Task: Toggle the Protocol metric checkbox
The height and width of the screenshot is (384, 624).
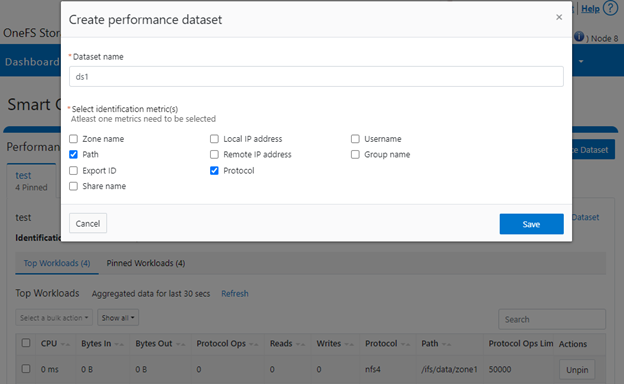Action: click(x=214, y=171)
